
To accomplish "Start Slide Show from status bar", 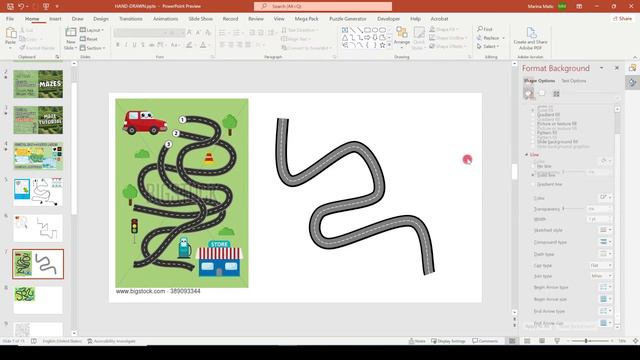I will 557,341.
